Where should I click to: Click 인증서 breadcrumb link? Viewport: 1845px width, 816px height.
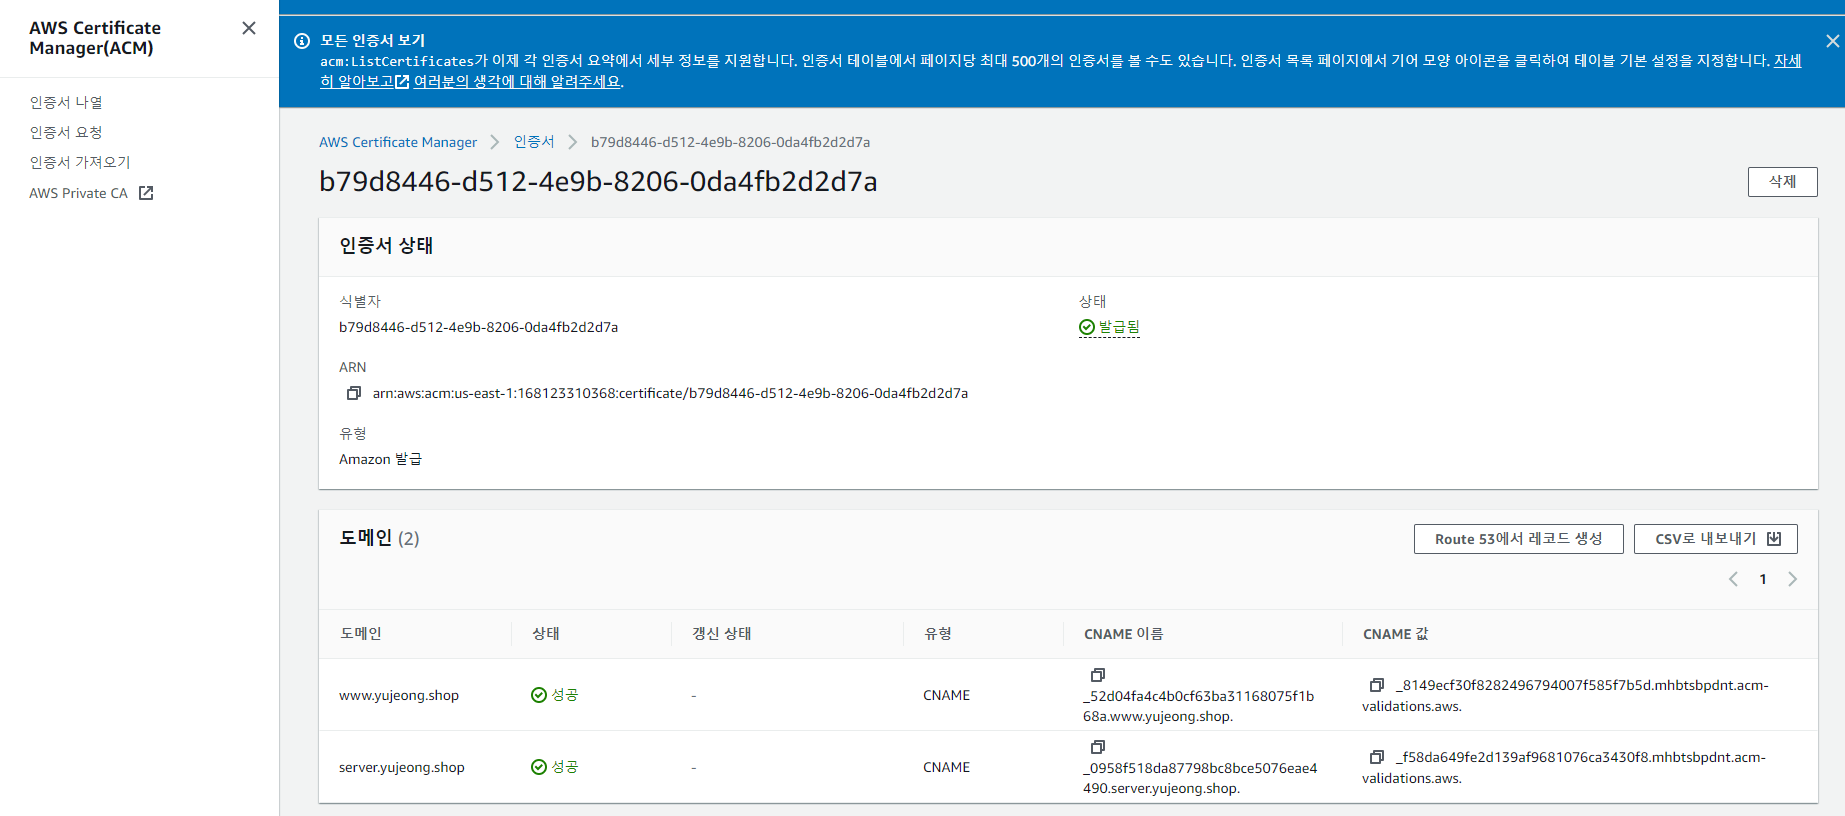(534, 142)
